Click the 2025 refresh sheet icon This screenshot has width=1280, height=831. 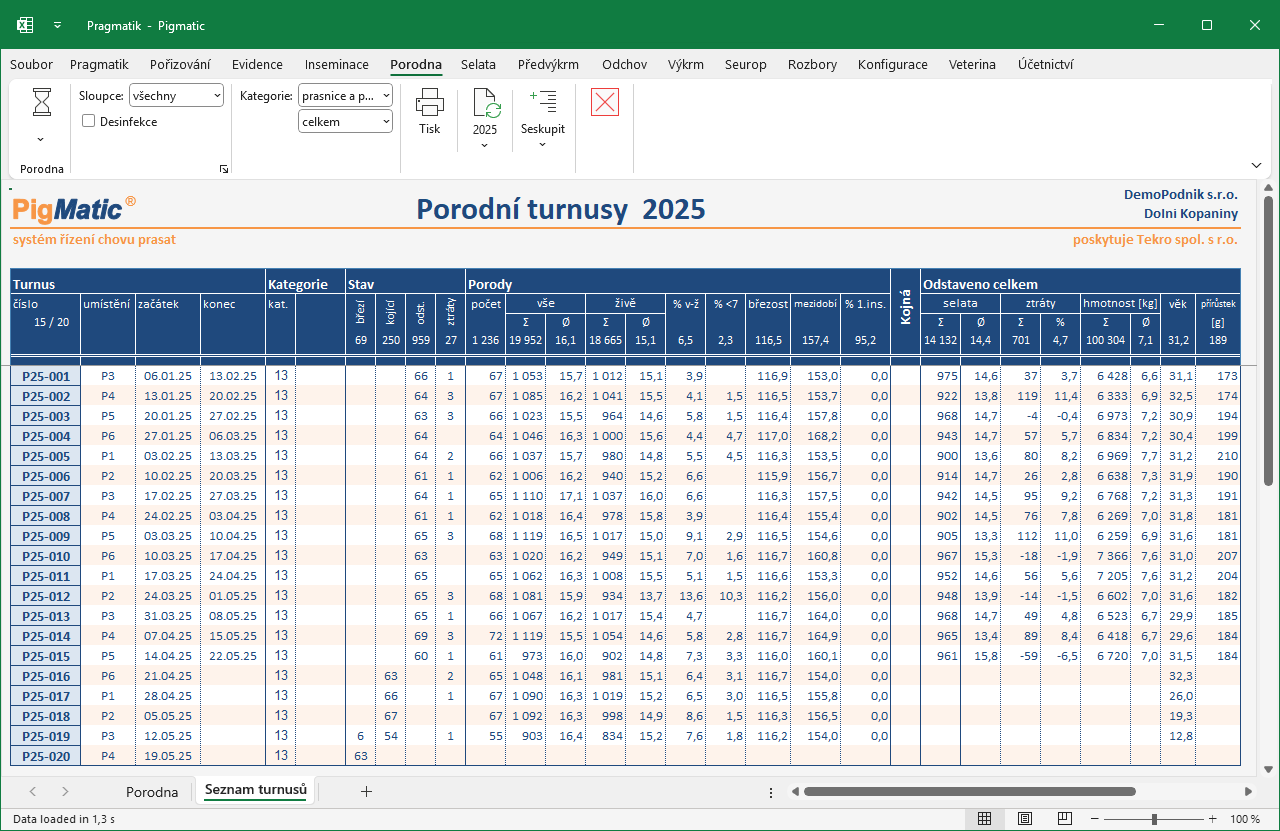point(485,102)
